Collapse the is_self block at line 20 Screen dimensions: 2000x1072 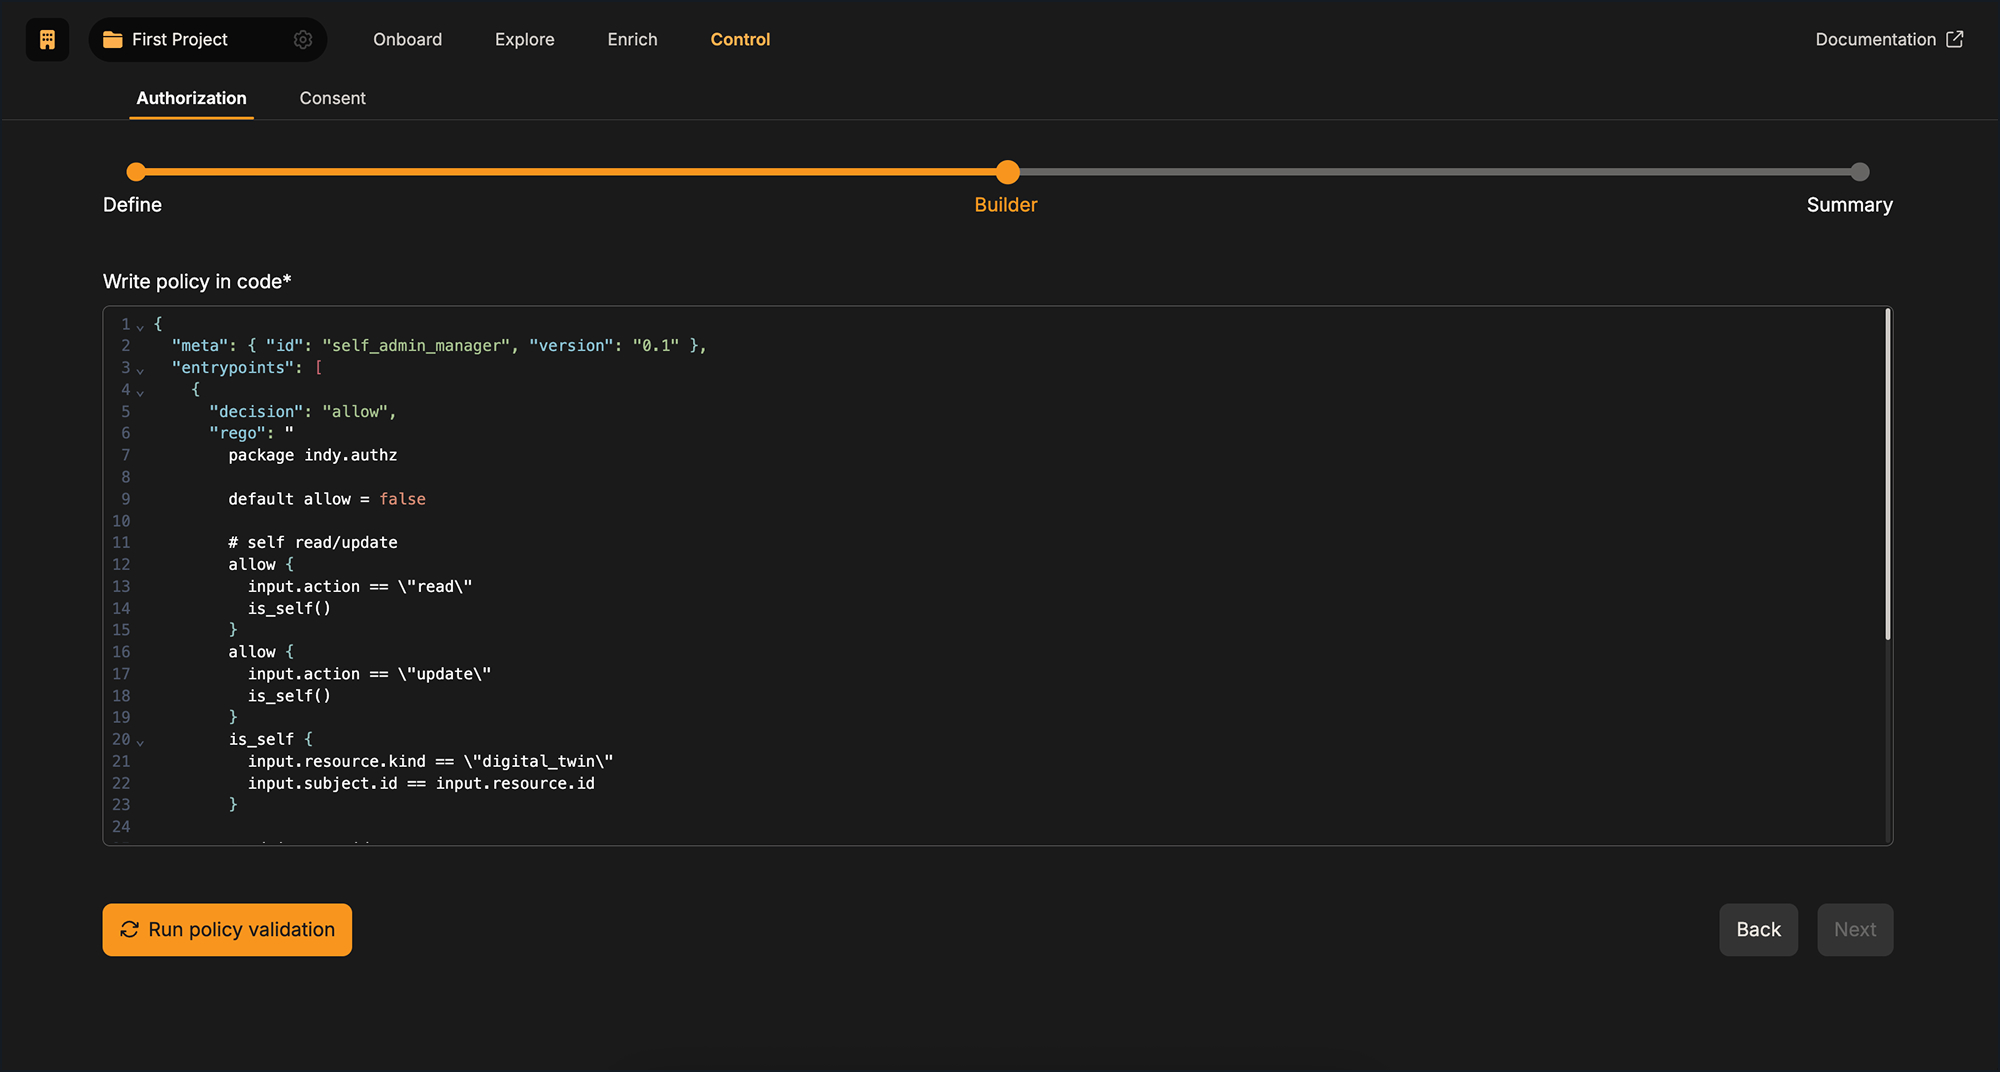pyautogui.click(x=140, y=742)
